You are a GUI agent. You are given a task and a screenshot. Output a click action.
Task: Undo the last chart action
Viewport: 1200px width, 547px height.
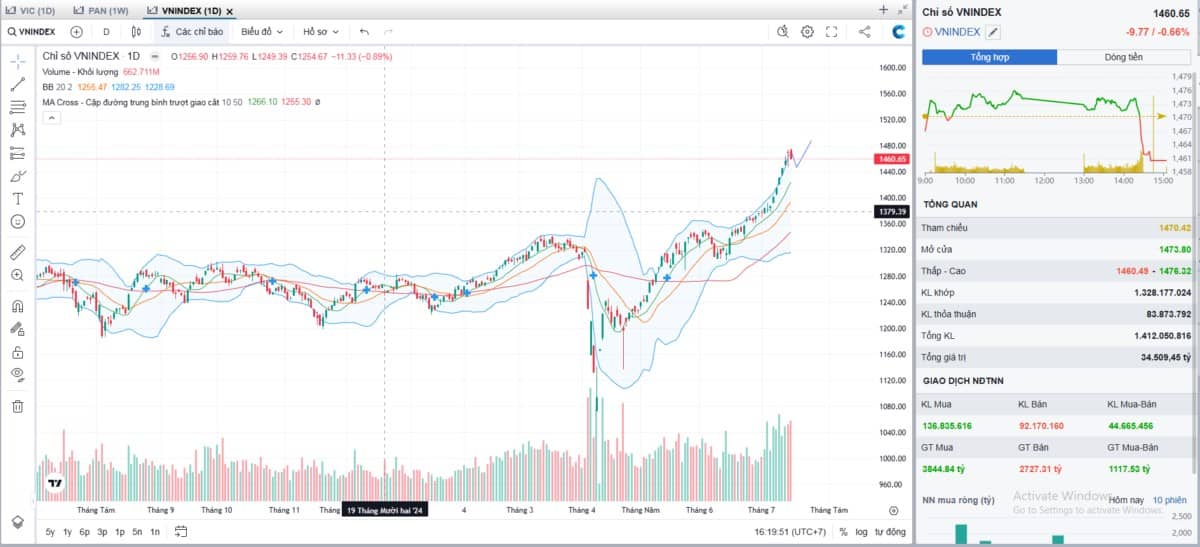click(364, 32)
